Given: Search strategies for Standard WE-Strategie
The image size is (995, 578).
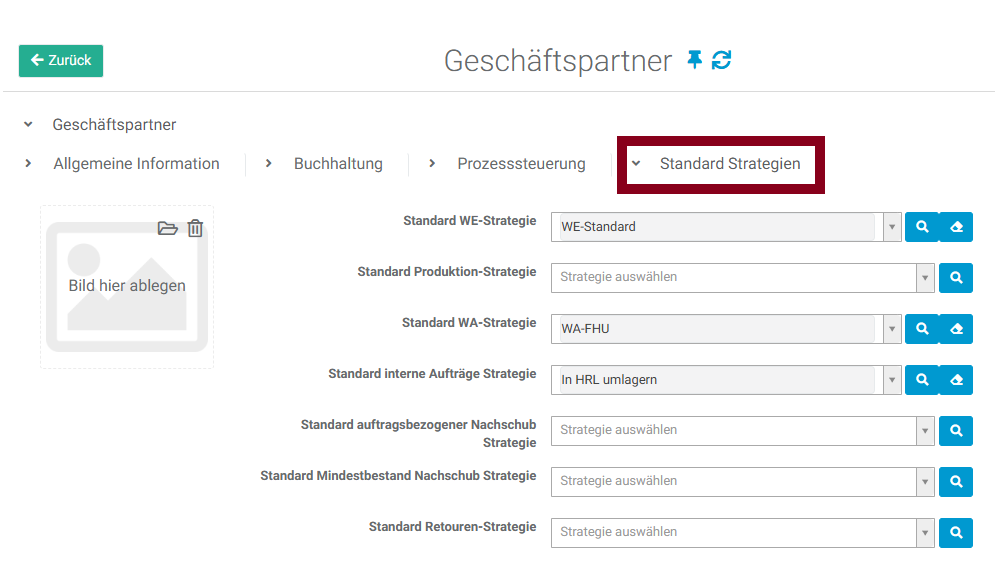Looking at the screenshot, I should click(922, 227).
